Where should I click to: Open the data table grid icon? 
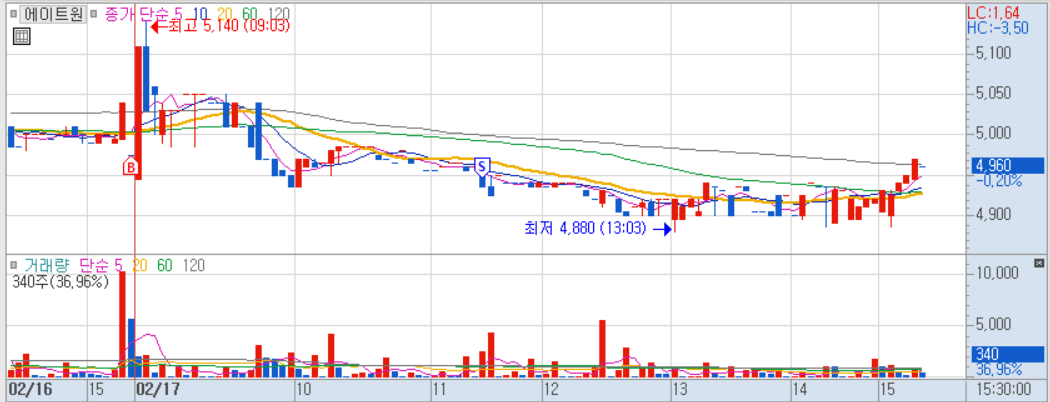click(x=21, y=36)
